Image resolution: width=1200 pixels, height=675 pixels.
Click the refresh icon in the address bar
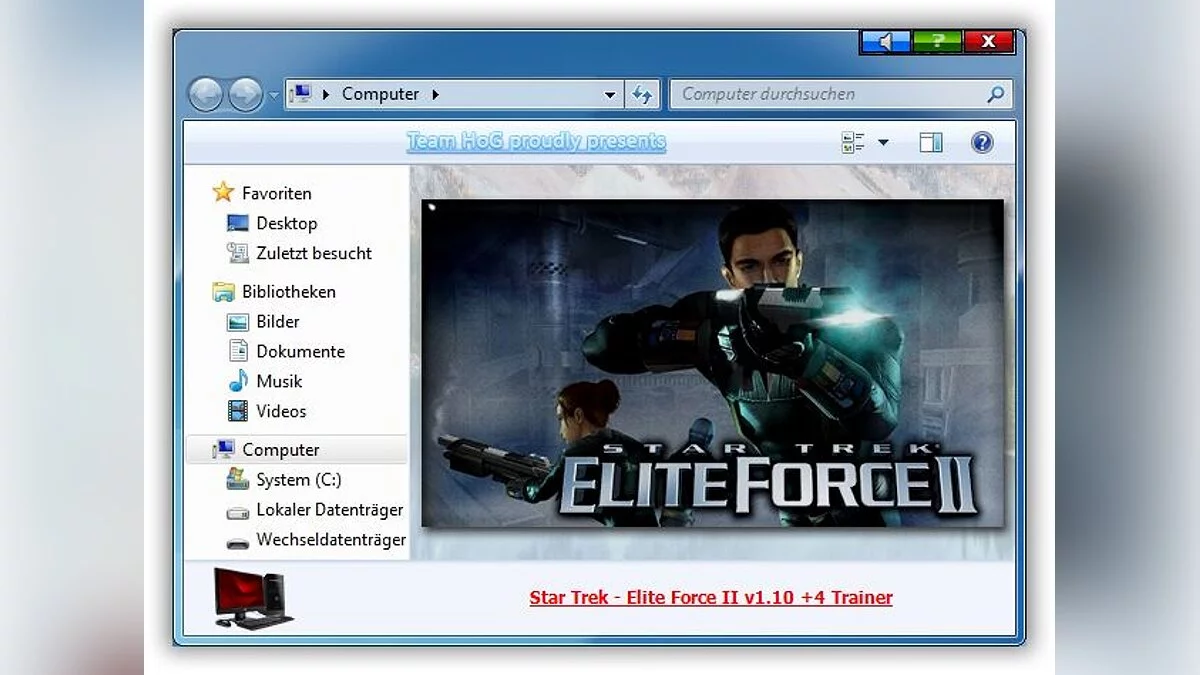point(643,93)
